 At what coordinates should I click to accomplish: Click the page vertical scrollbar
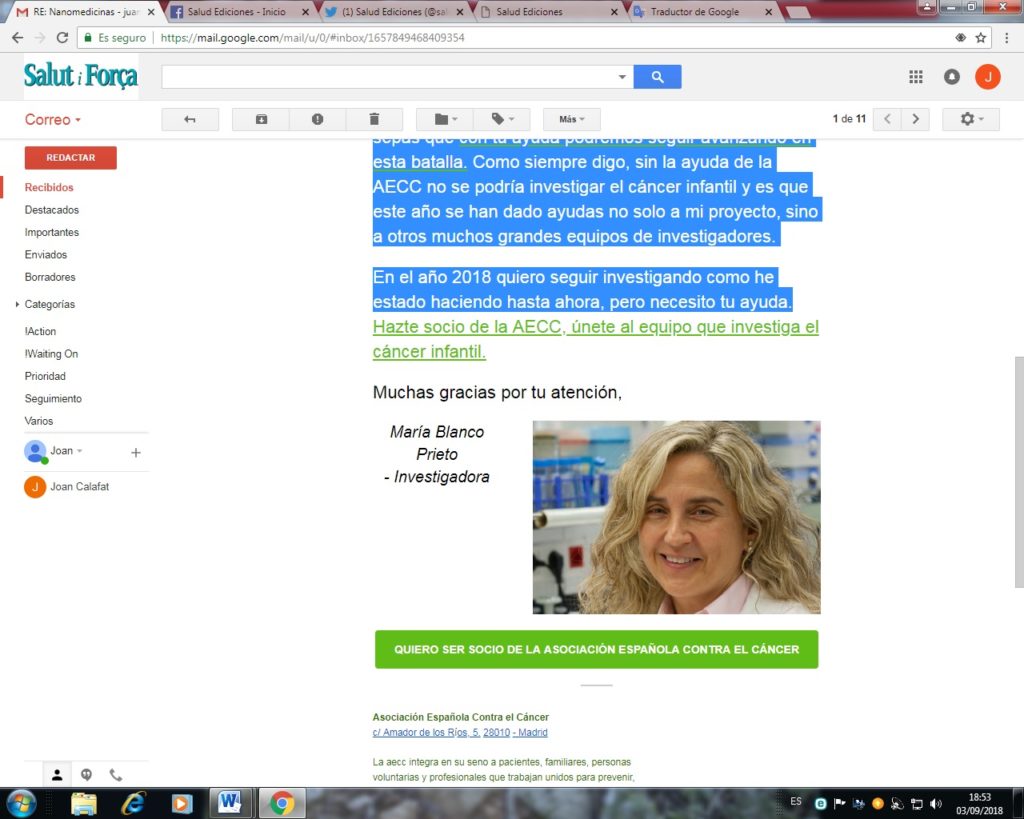click(x=1018, y=470)
